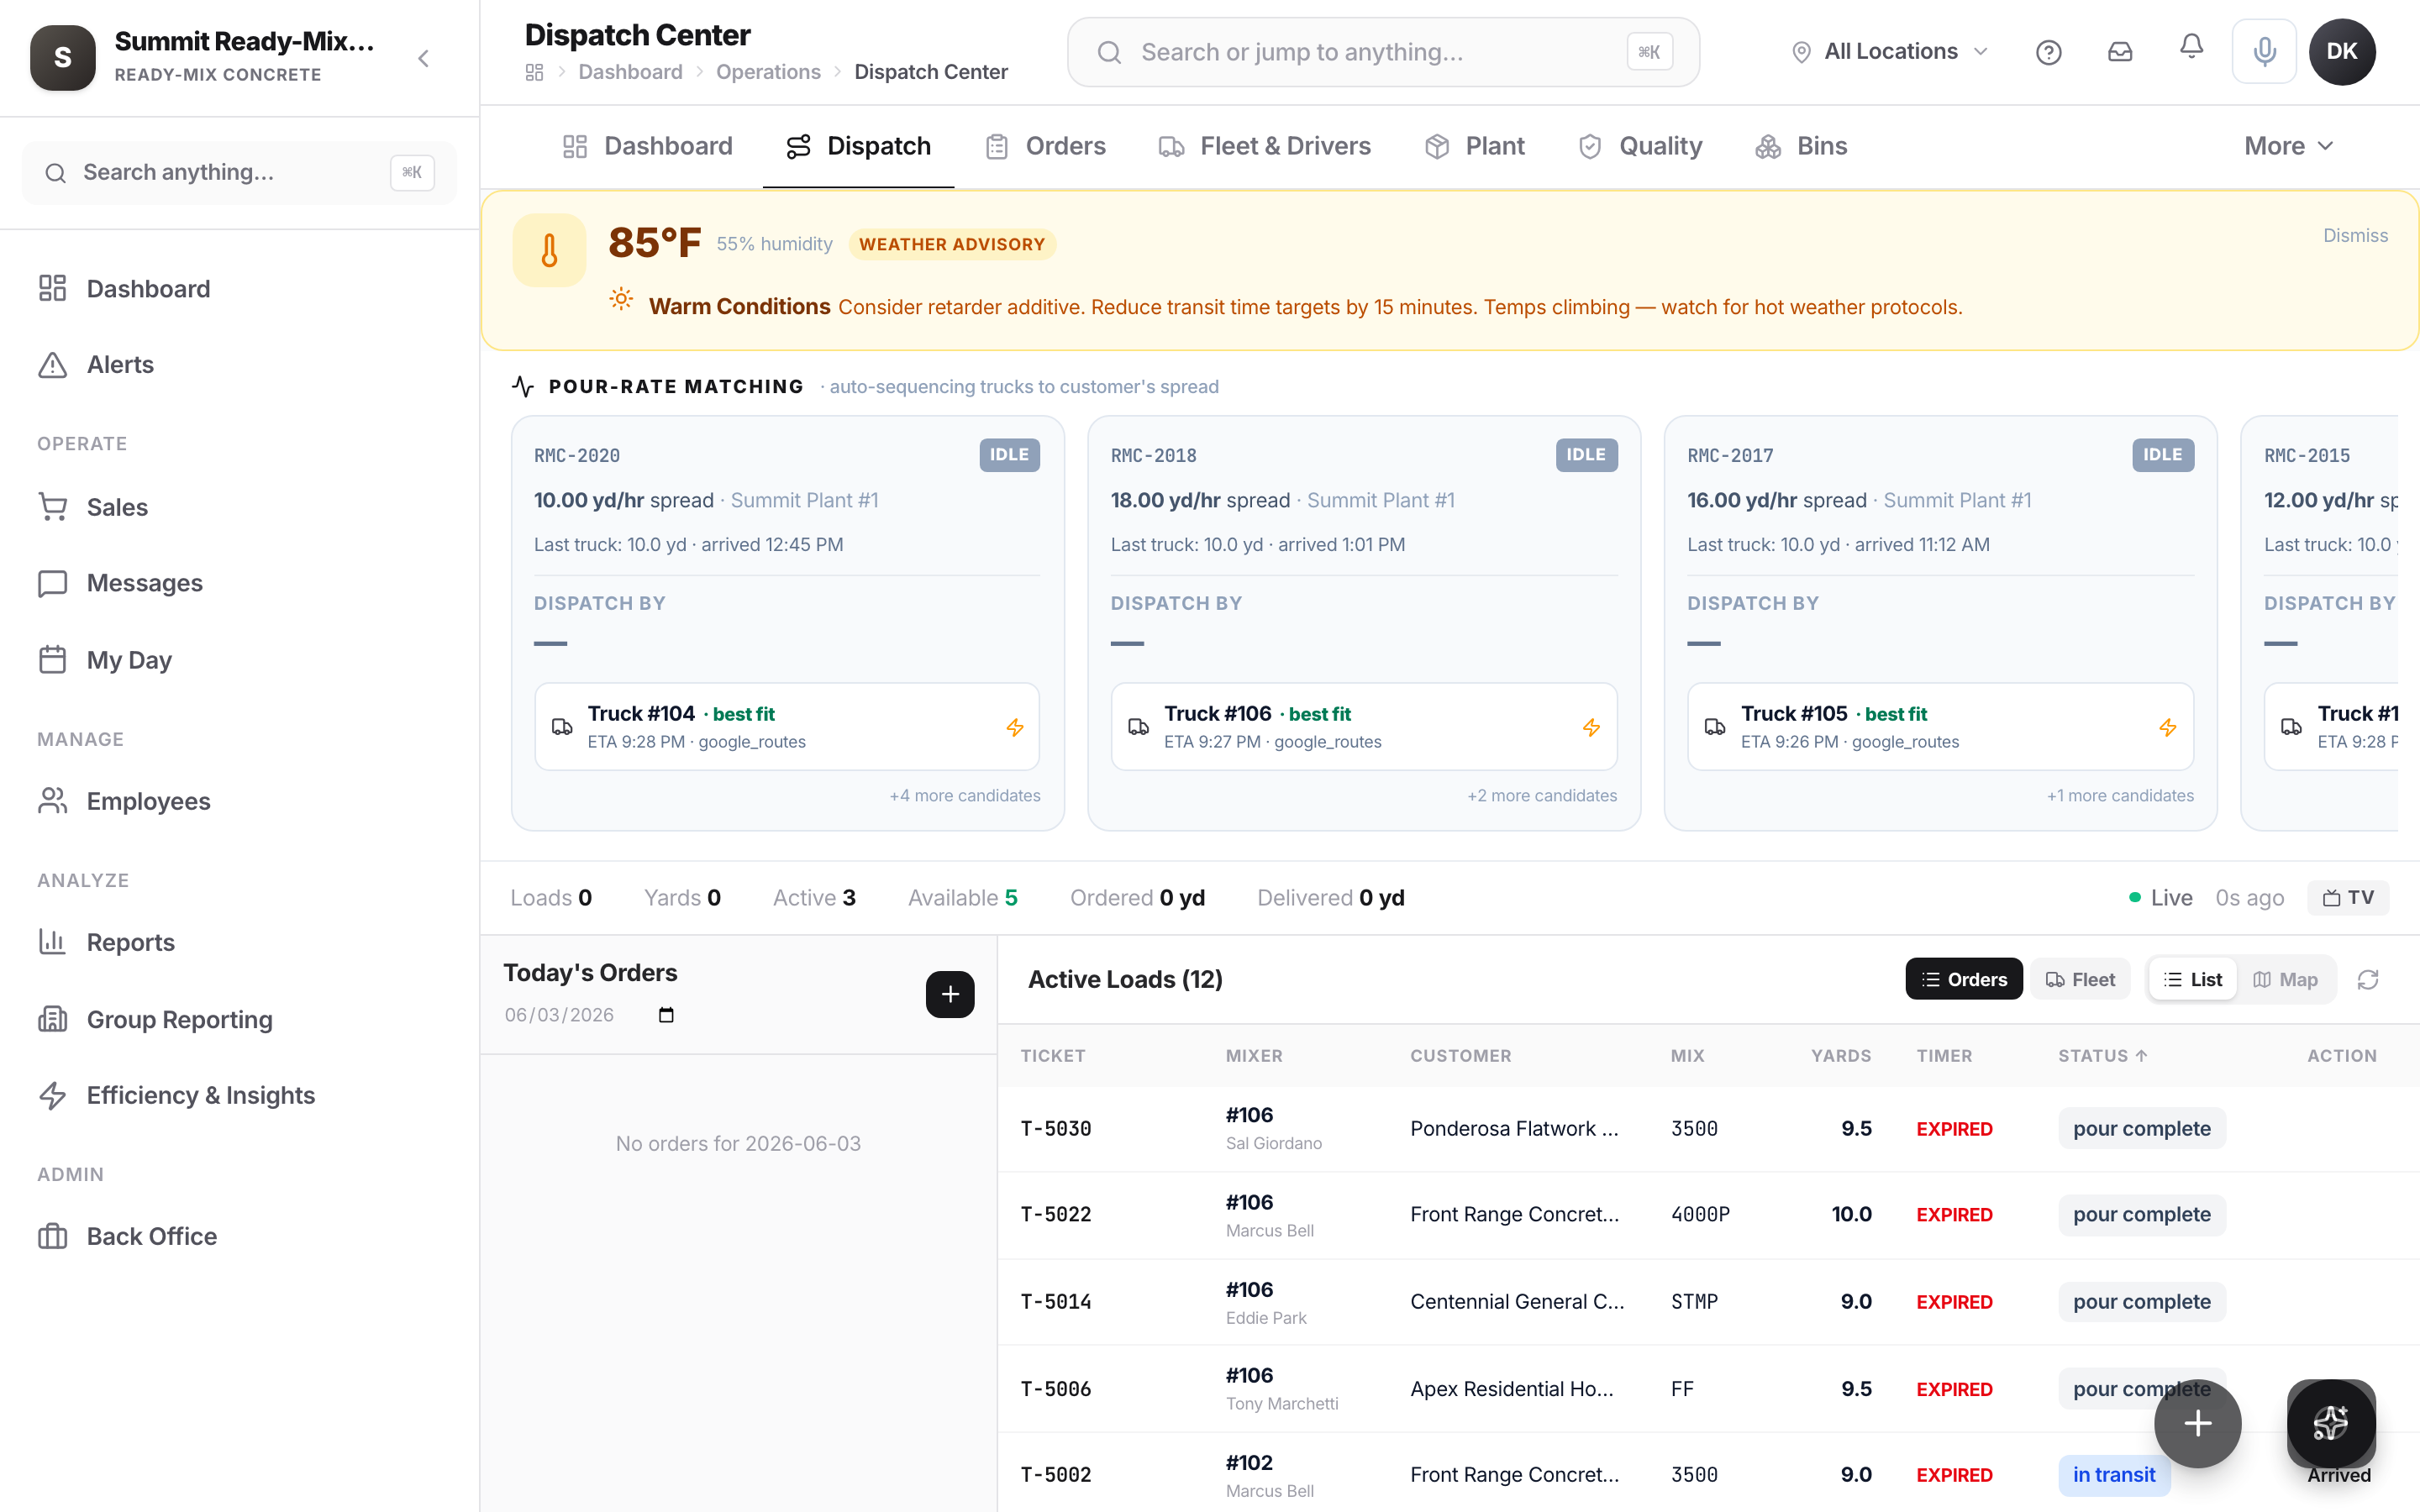Click the sidebar Dashboard item

[x=240, y=289]
